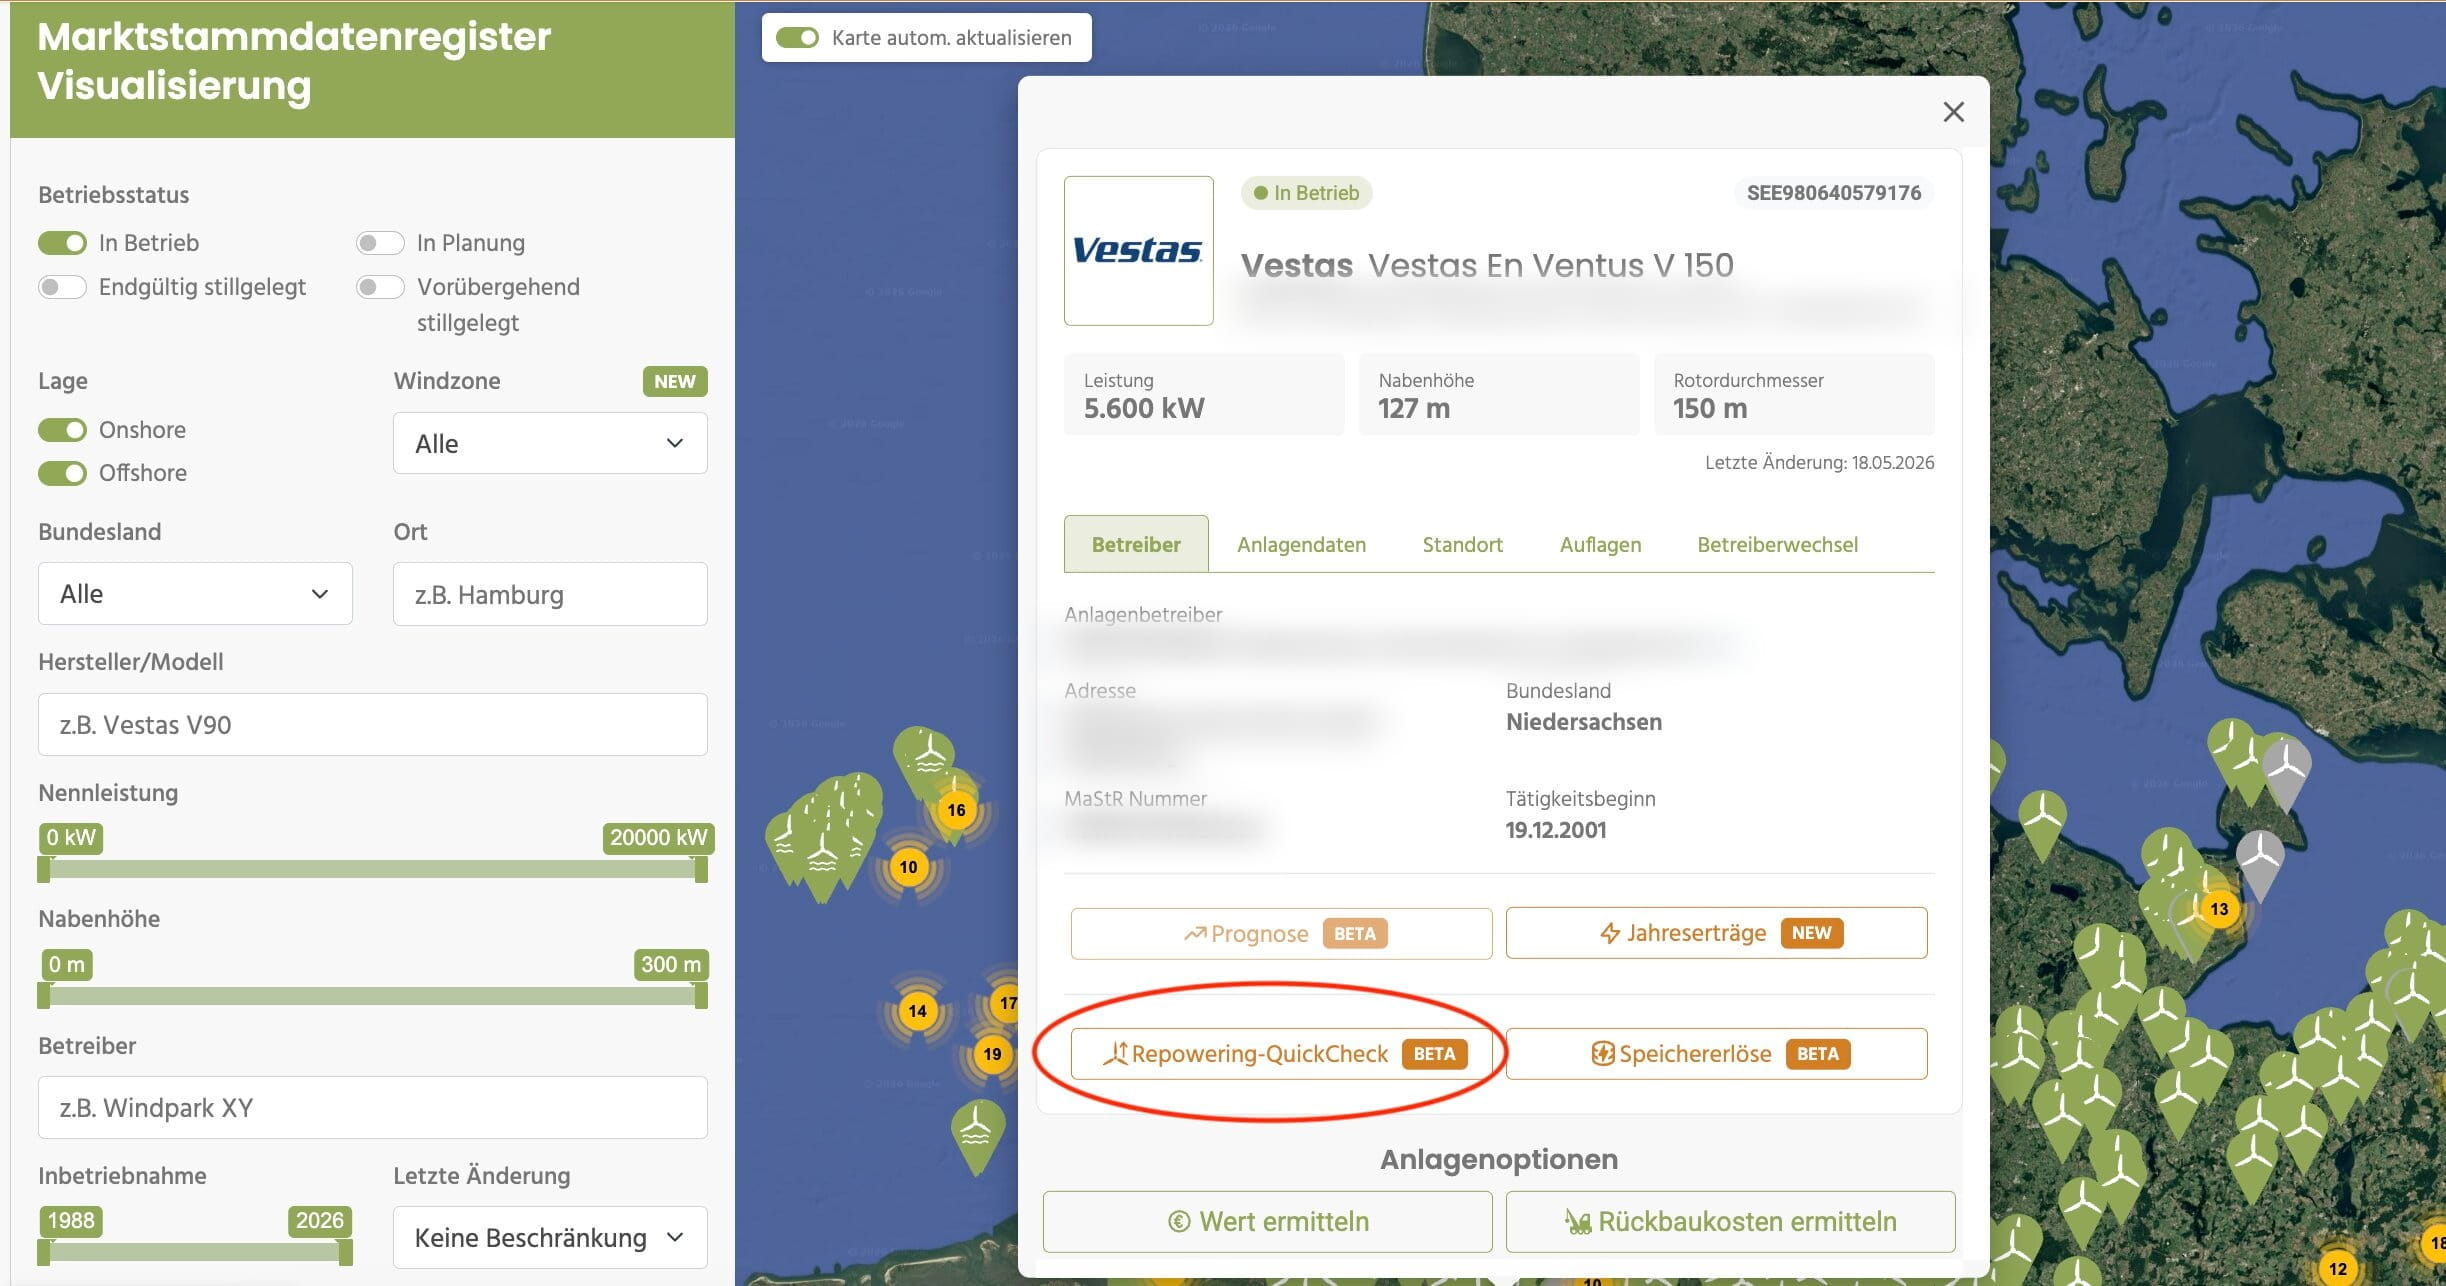Click the yellow cluster marker 19
This screenshot has height=1286, width=2446.
tap(992, 1054)
